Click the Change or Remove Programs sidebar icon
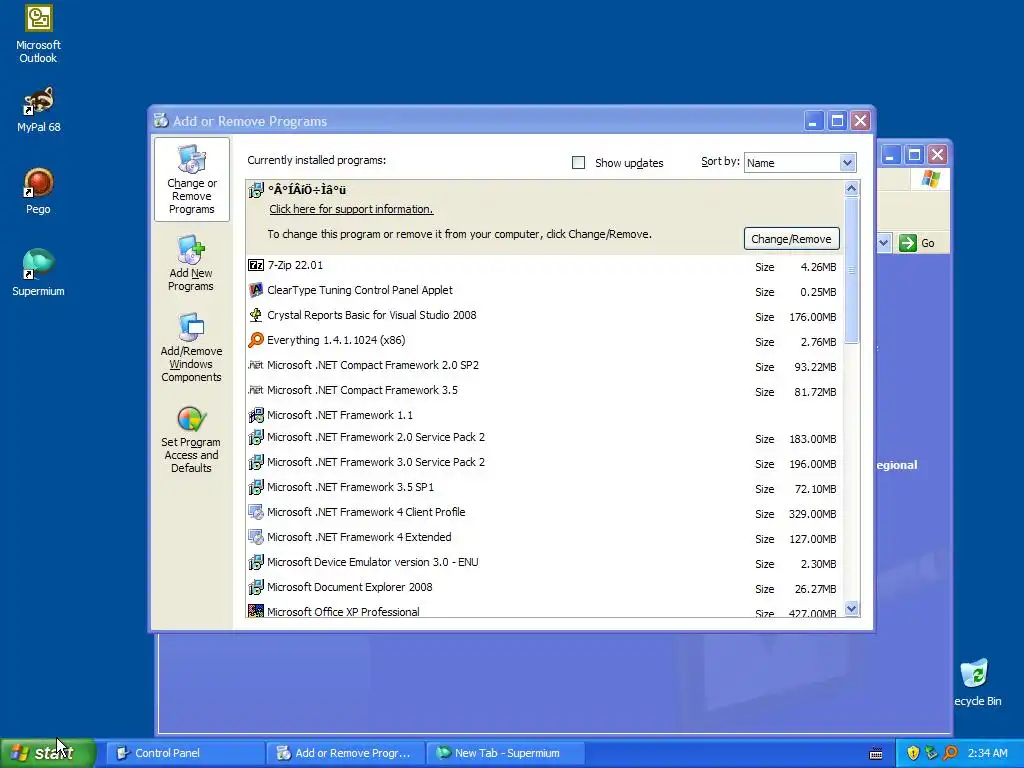 pyautogui.click(x=191, y=159)
